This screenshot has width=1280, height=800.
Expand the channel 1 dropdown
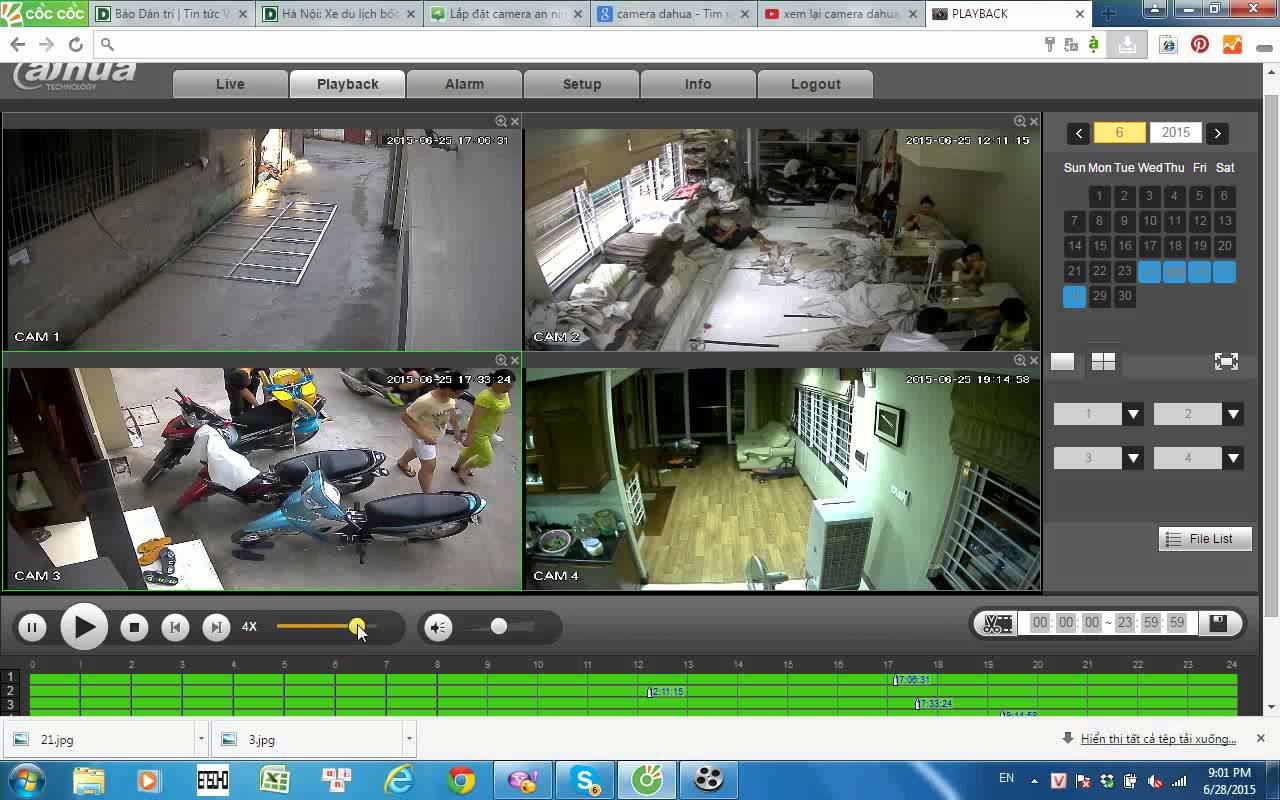pos(1132,413)
